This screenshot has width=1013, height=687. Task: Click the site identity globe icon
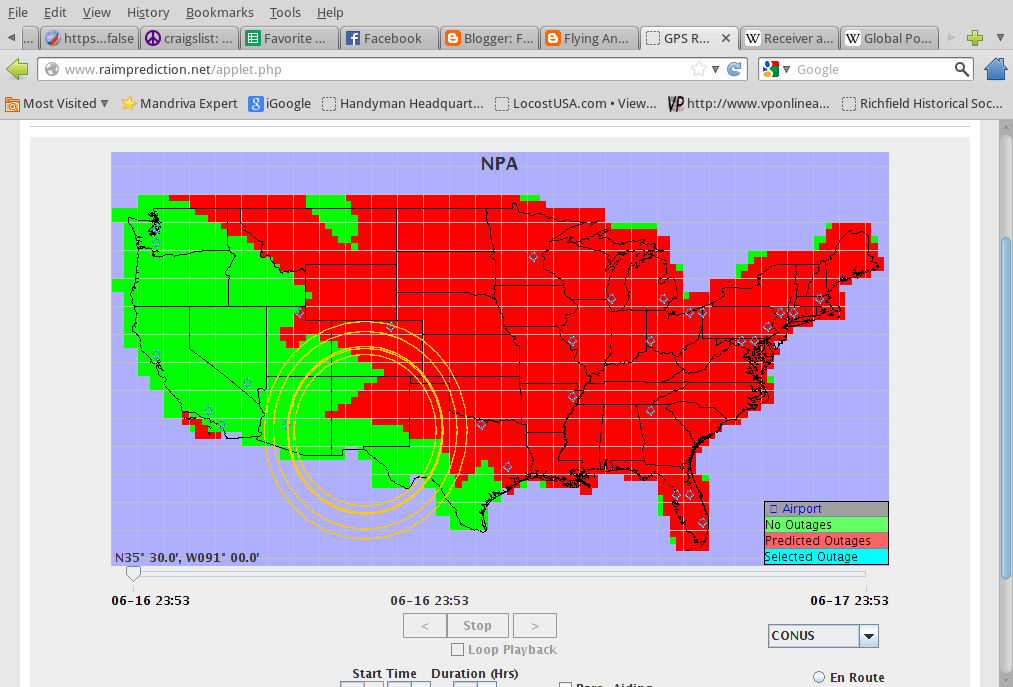52,69
